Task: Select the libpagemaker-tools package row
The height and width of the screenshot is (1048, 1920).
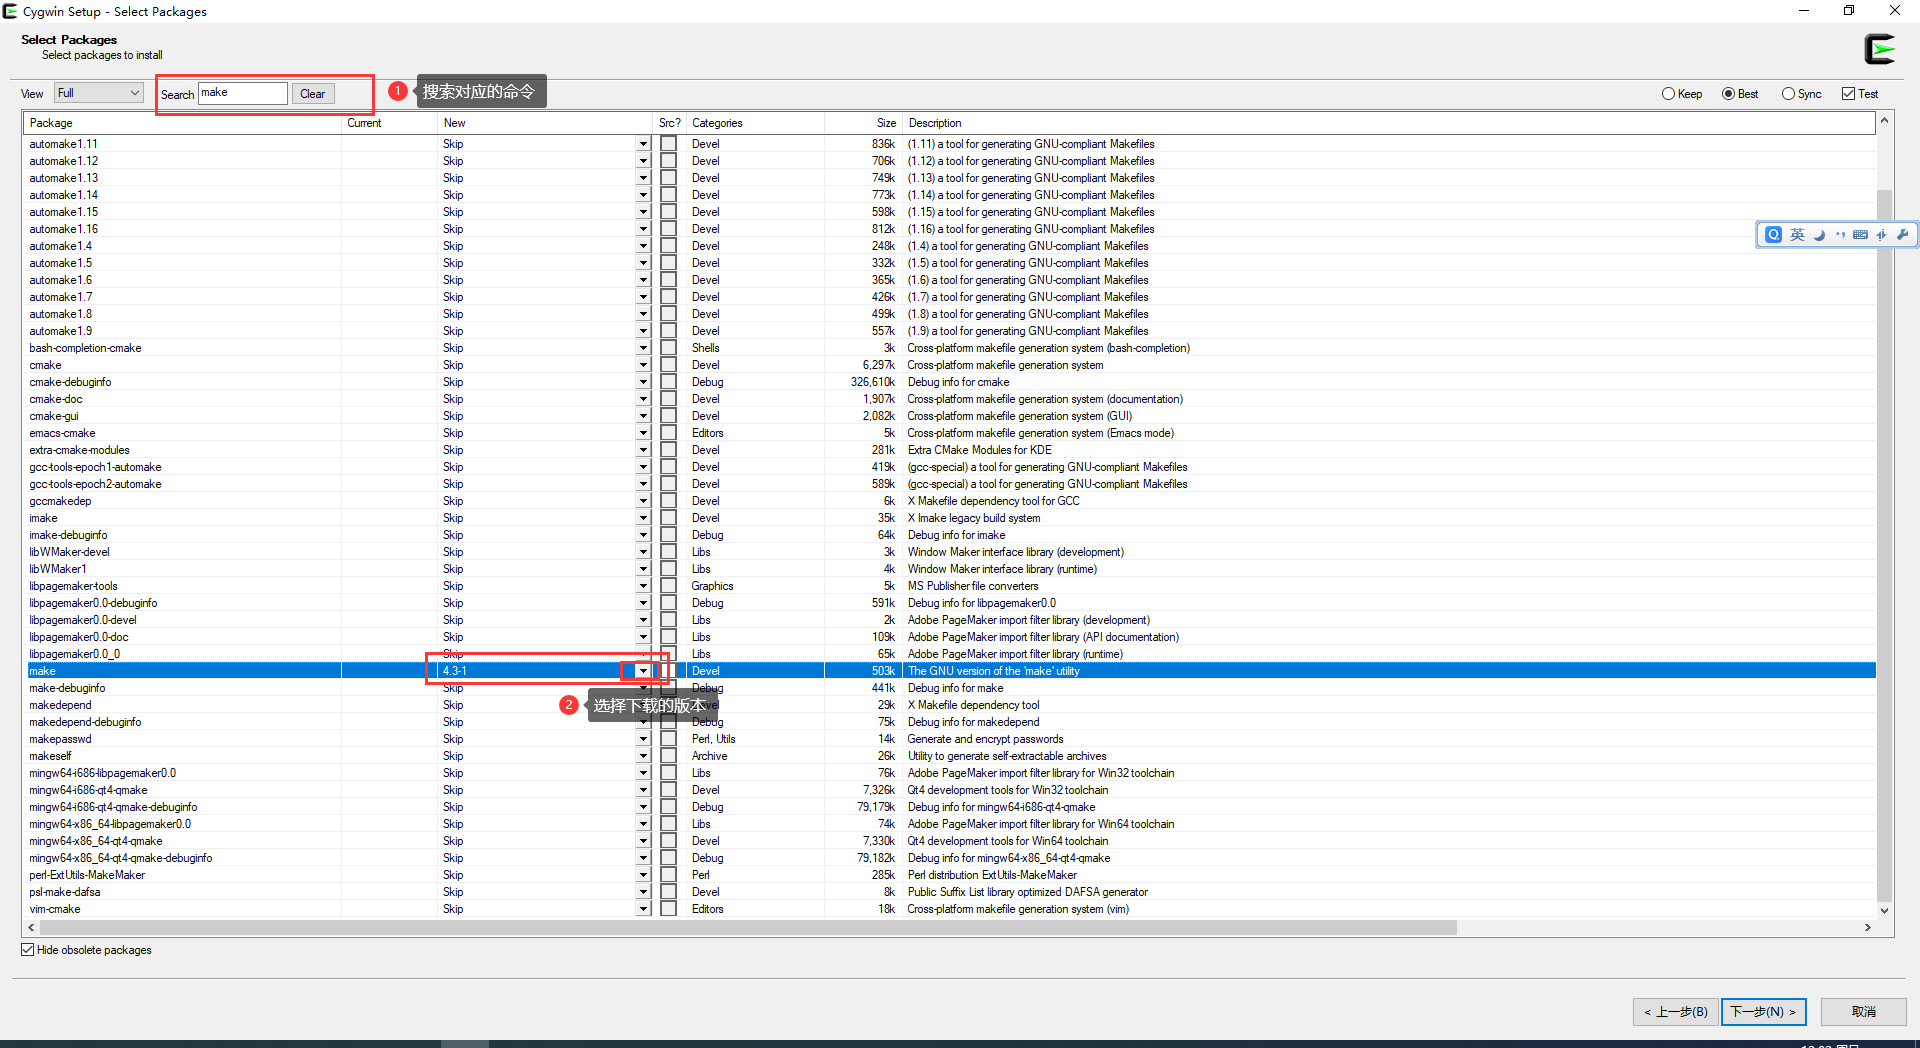Action: point(950,586)
